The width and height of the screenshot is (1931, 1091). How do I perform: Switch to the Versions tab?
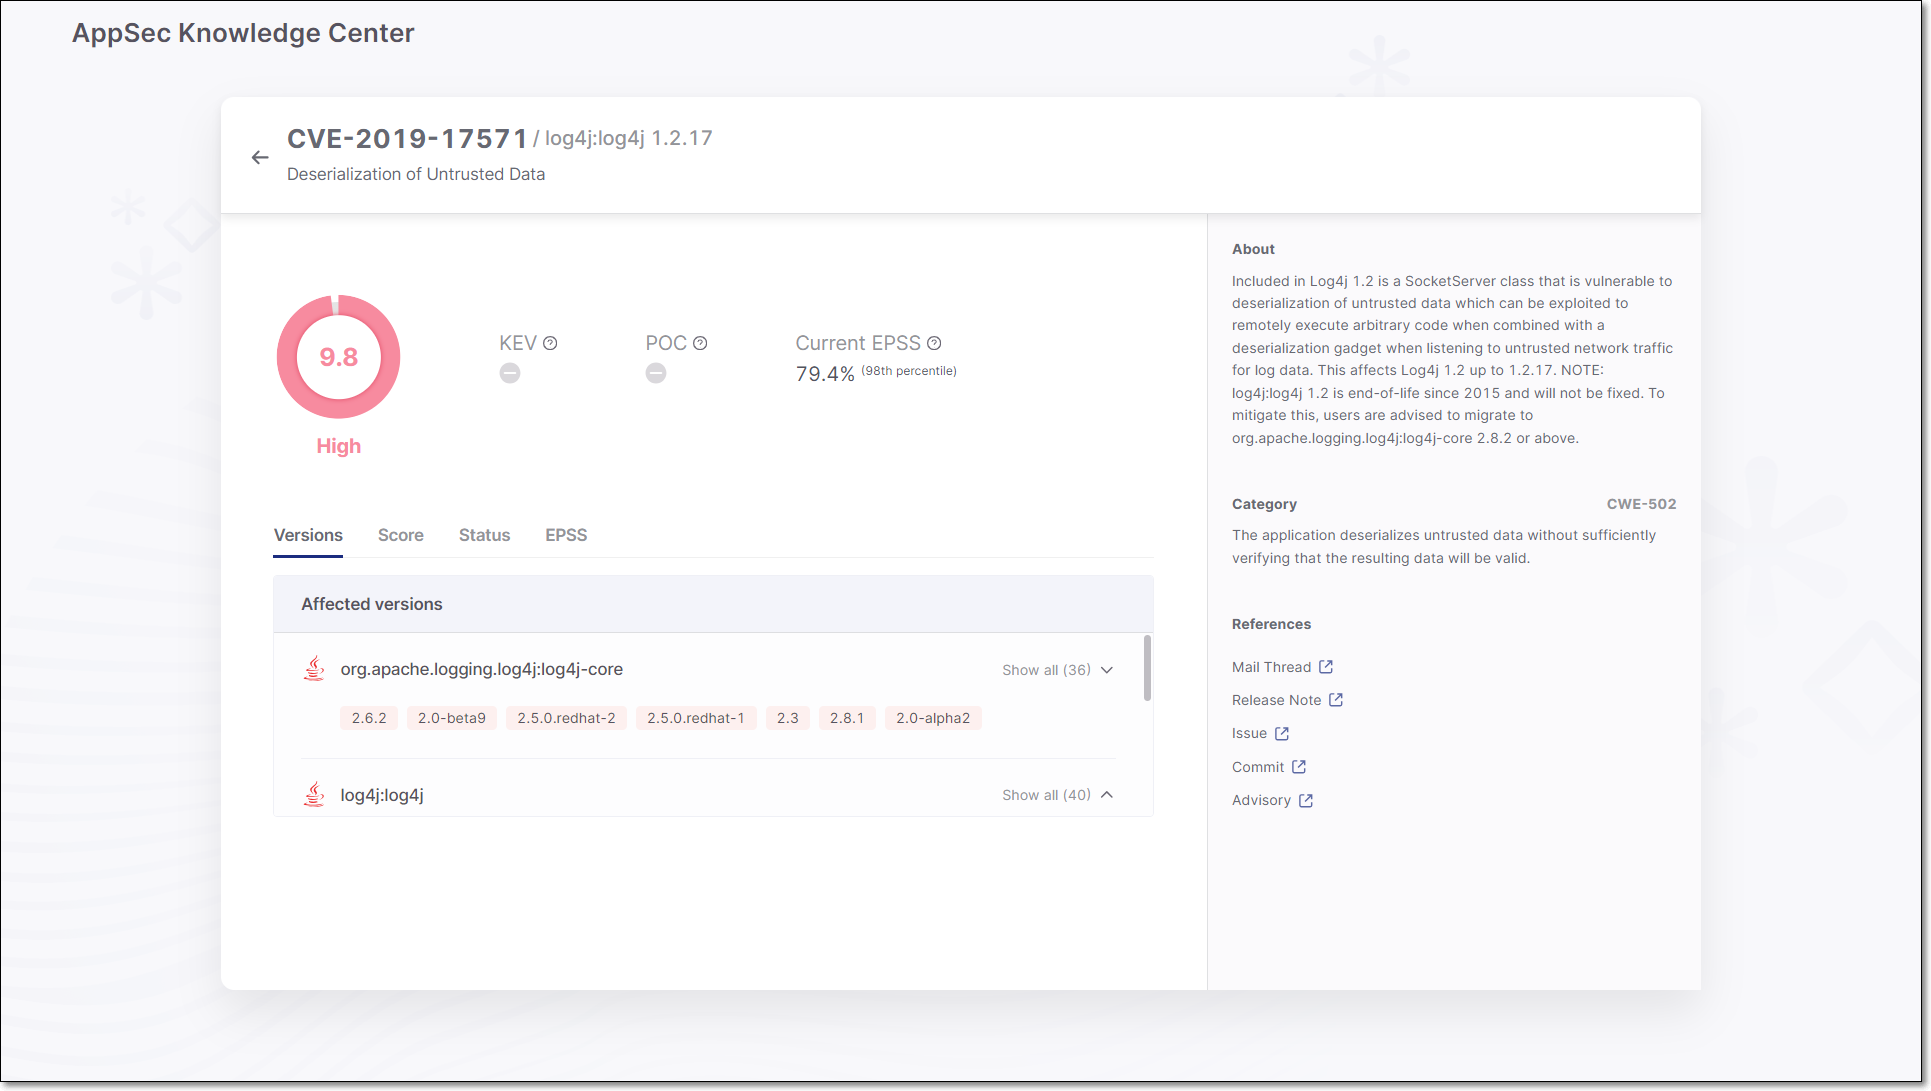coord(308,536)
